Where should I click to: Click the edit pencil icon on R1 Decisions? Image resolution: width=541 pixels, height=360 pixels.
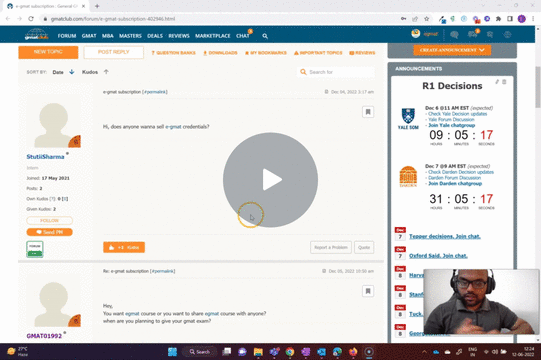[497, 82]
